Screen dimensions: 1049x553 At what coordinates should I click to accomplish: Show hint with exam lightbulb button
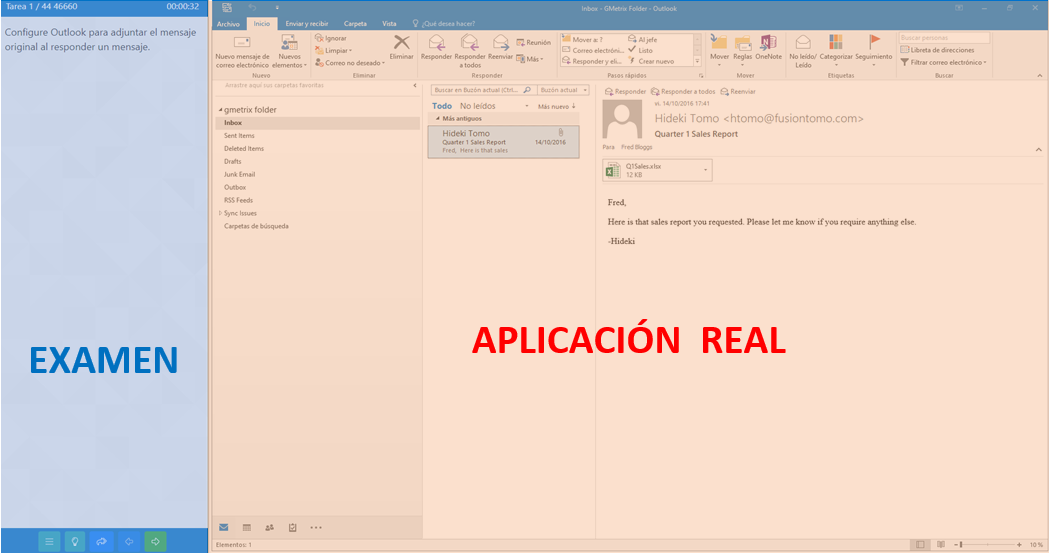pyautogui.click(x=75, y=542)
